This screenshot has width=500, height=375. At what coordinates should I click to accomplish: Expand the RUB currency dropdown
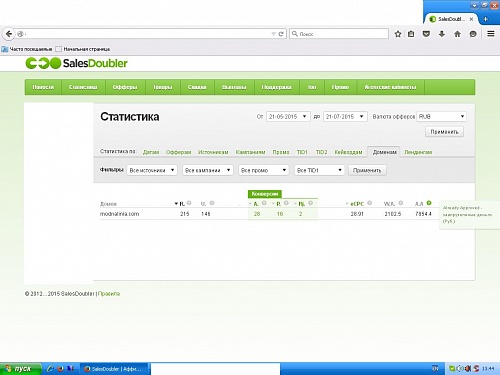tap(441, 116)
